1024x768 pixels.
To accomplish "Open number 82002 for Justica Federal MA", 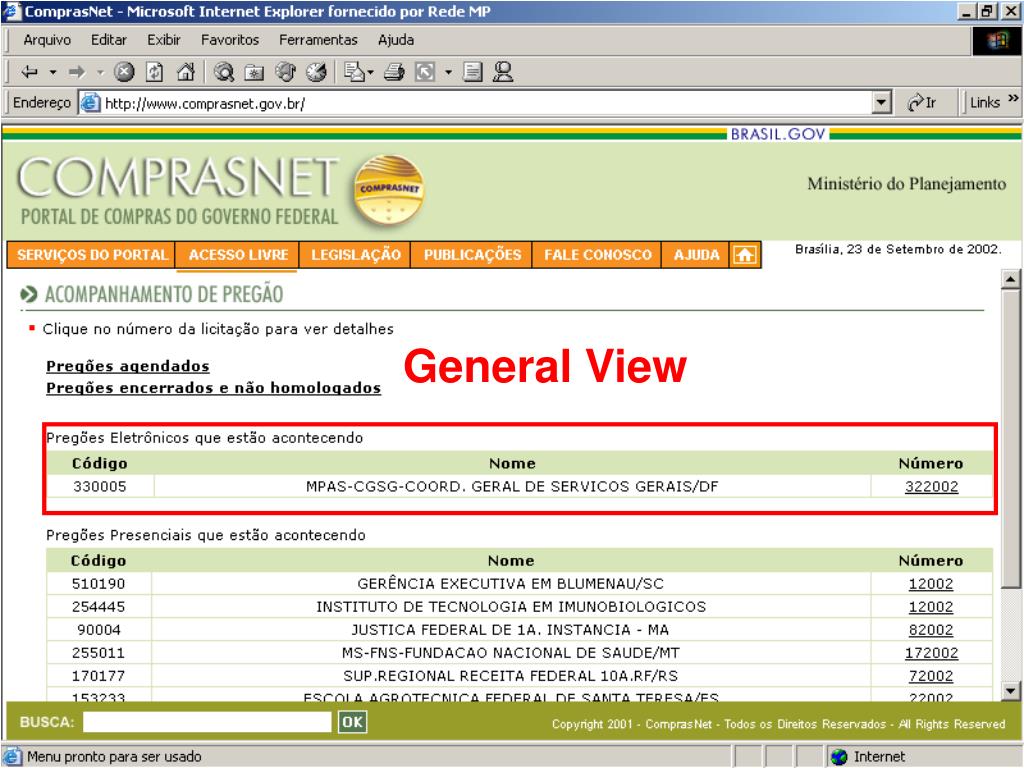I will click(x=931, y=630).
